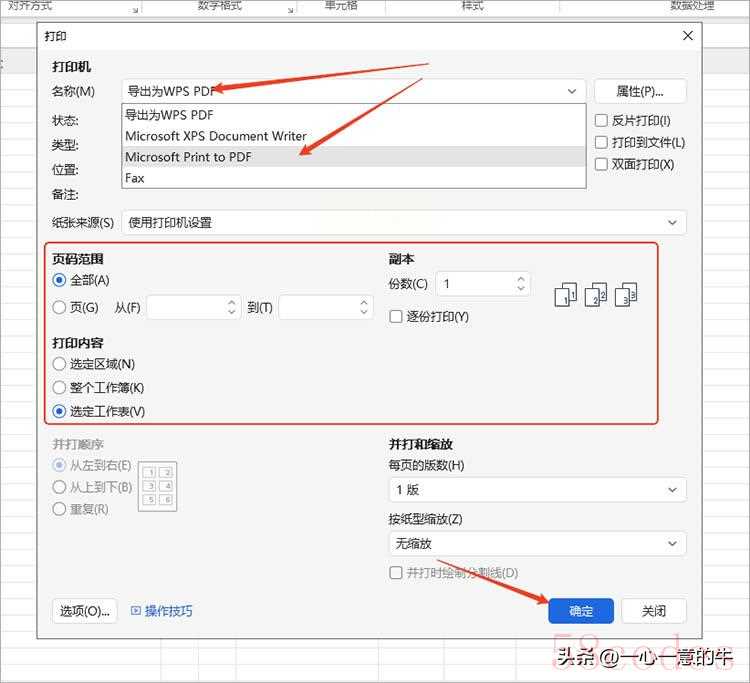The width and height of the screenshot is (750, 683).
Task: Enable double-sided printing checkbox
Action: pos(601,164)
